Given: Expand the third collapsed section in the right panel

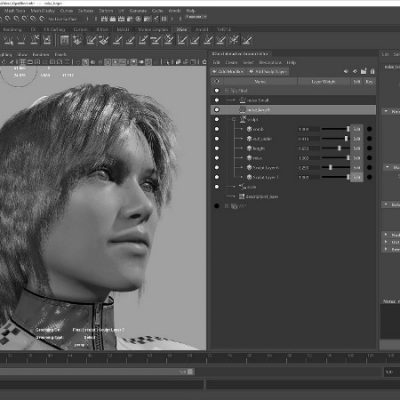Looking at the screenshot, I should 387,204.
